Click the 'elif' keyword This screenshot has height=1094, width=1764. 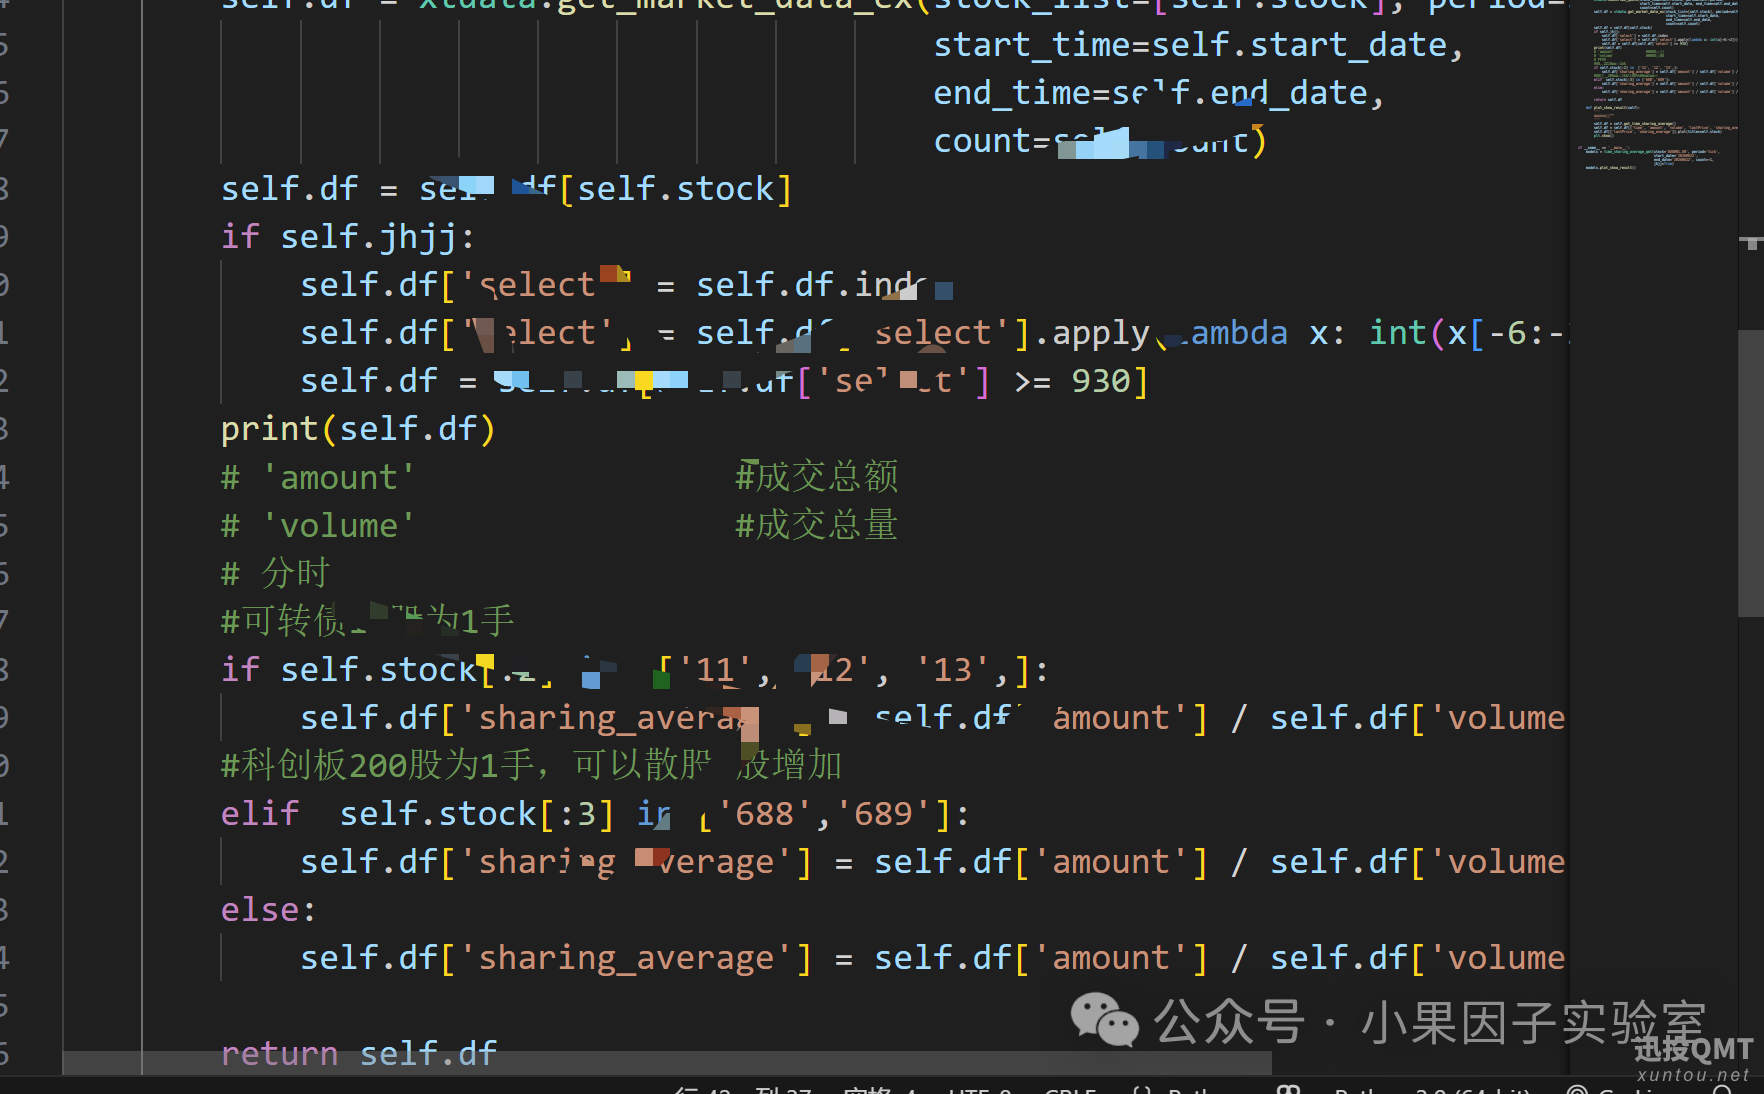pyautogui.click(x=260, y=813)
